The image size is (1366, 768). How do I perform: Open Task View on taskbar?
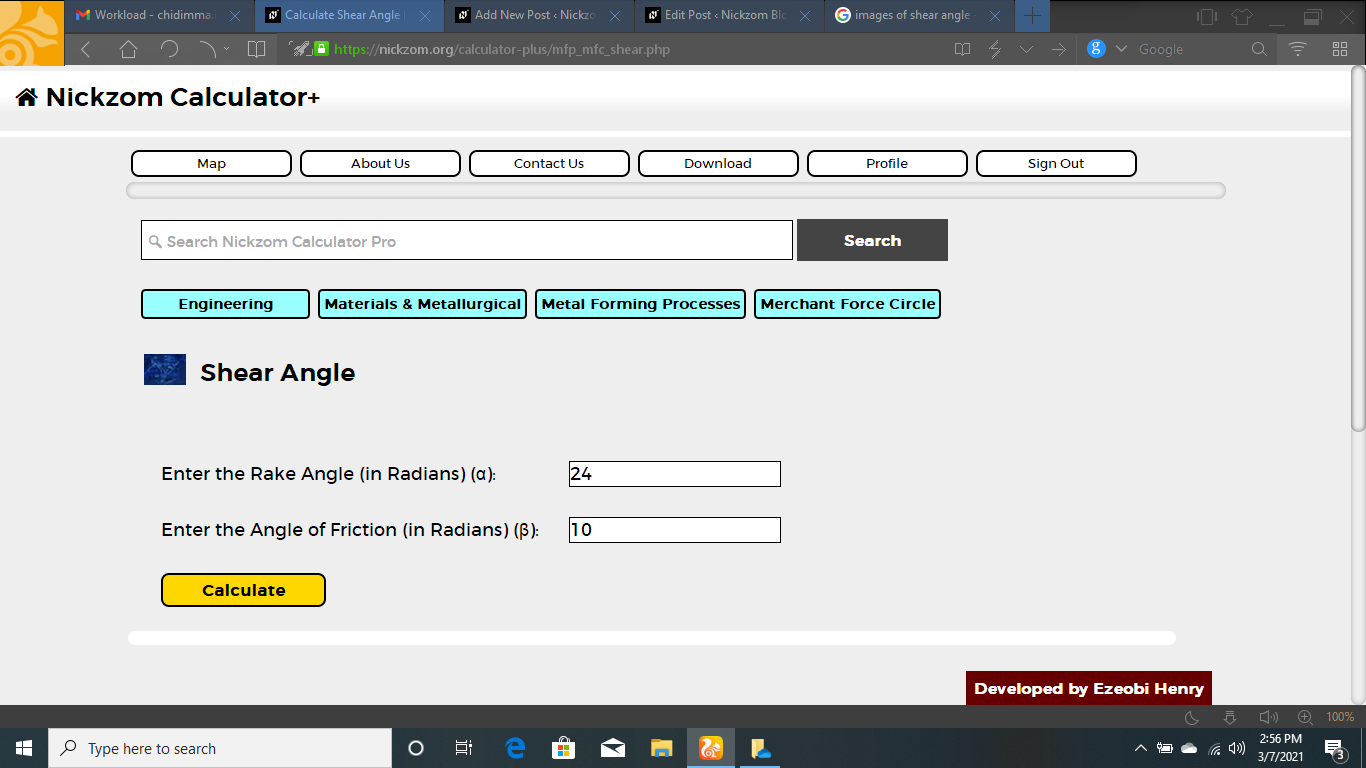tap(464, 748)
